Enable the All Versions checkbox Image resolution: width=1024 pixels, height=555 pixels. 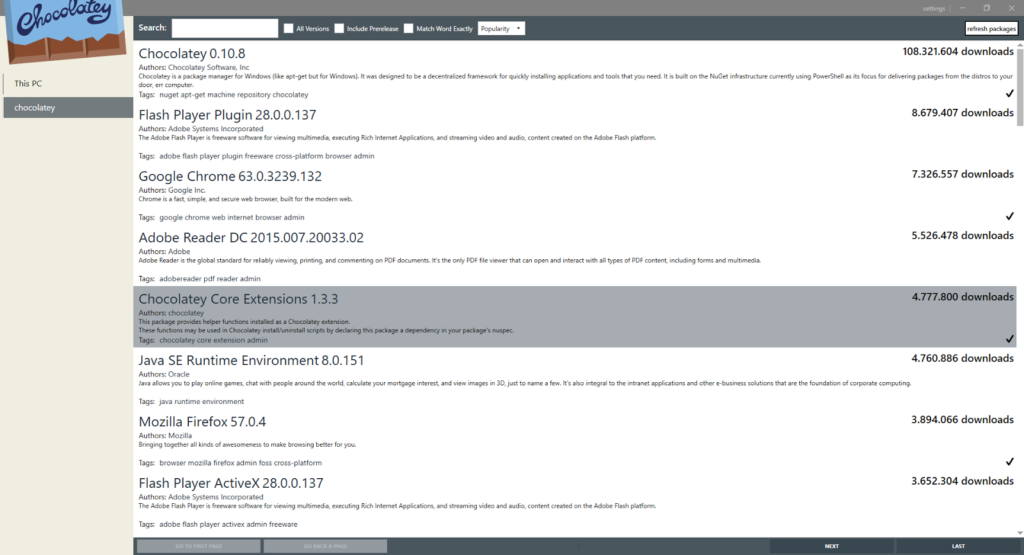[x=288, y=29]
